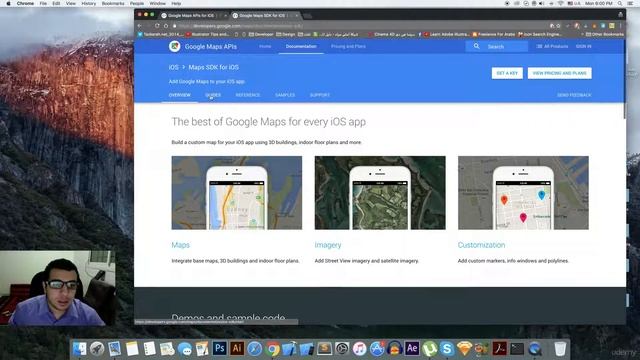Click the browser back arrow
640x360 pixels.
(x=140, y=26)
